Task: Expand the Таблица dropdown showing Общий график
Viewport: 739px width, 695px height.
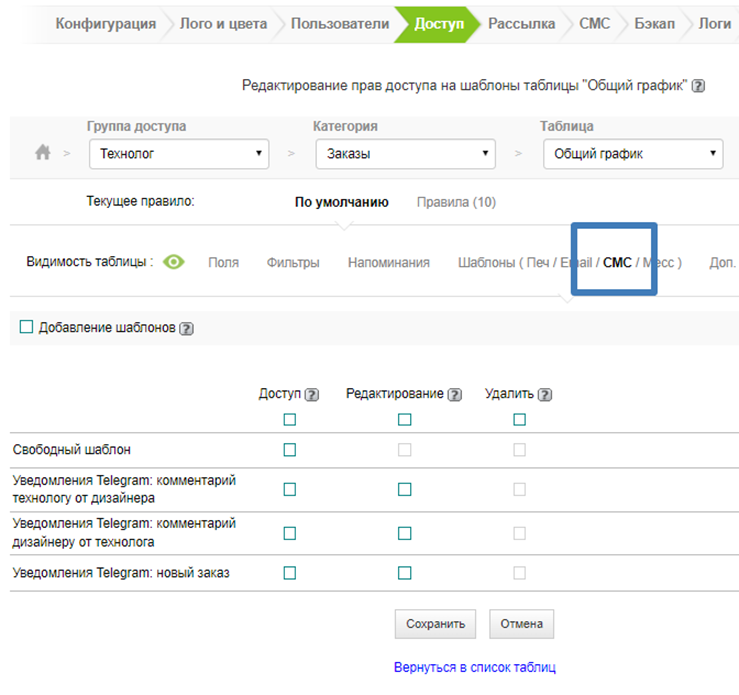Action: [632, 154]
